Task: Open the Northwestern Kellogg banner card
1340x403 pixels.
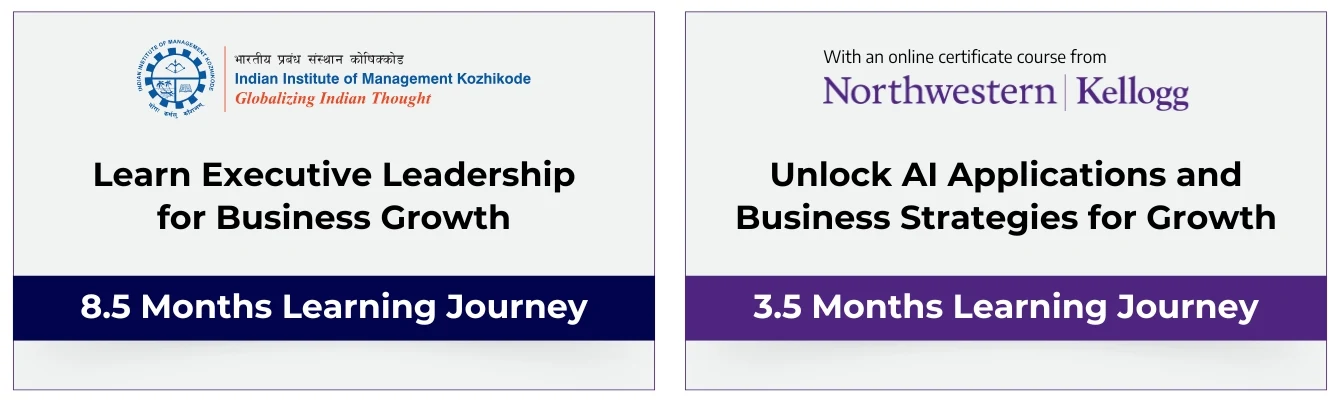Action: point(1006,201)
